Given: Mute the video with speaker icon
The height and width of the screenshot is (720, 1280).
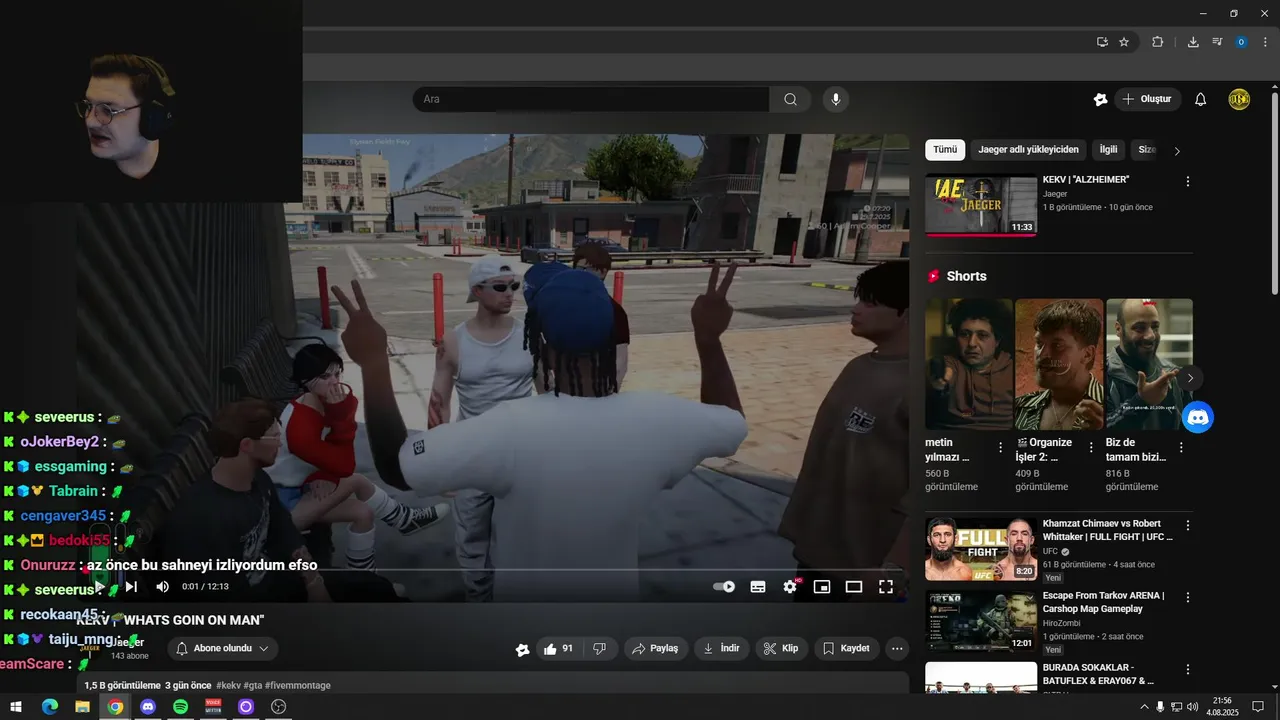Looking at the screenshot, I should [162, 587].
